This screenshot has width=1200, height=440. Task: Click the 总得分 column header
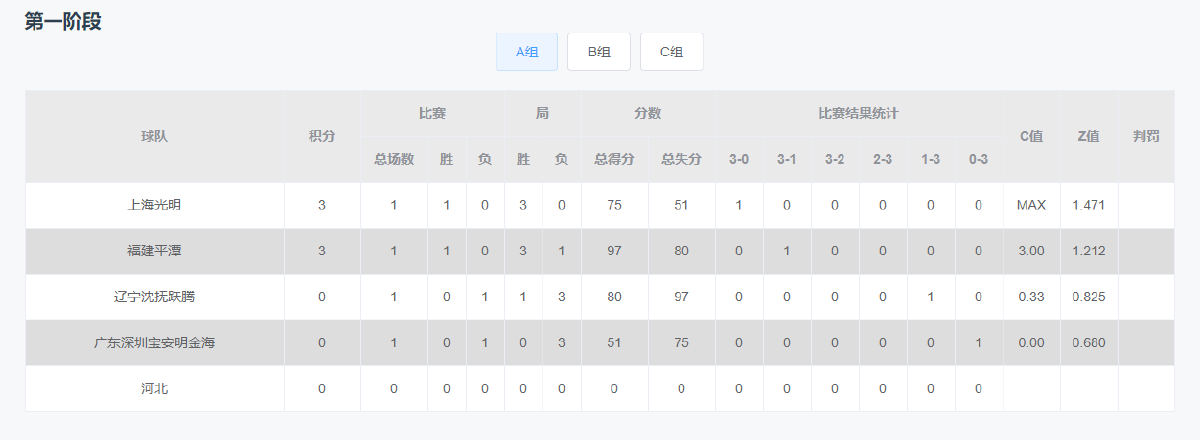[x=615, y=159]
